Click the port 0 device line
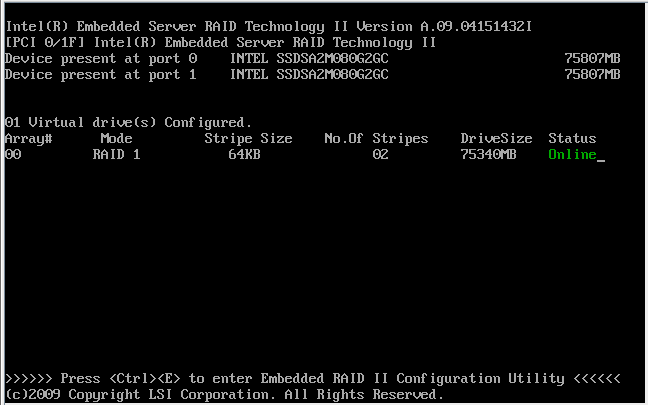The height and width of the screenshot is (405, 648). (x=312, y=58)
